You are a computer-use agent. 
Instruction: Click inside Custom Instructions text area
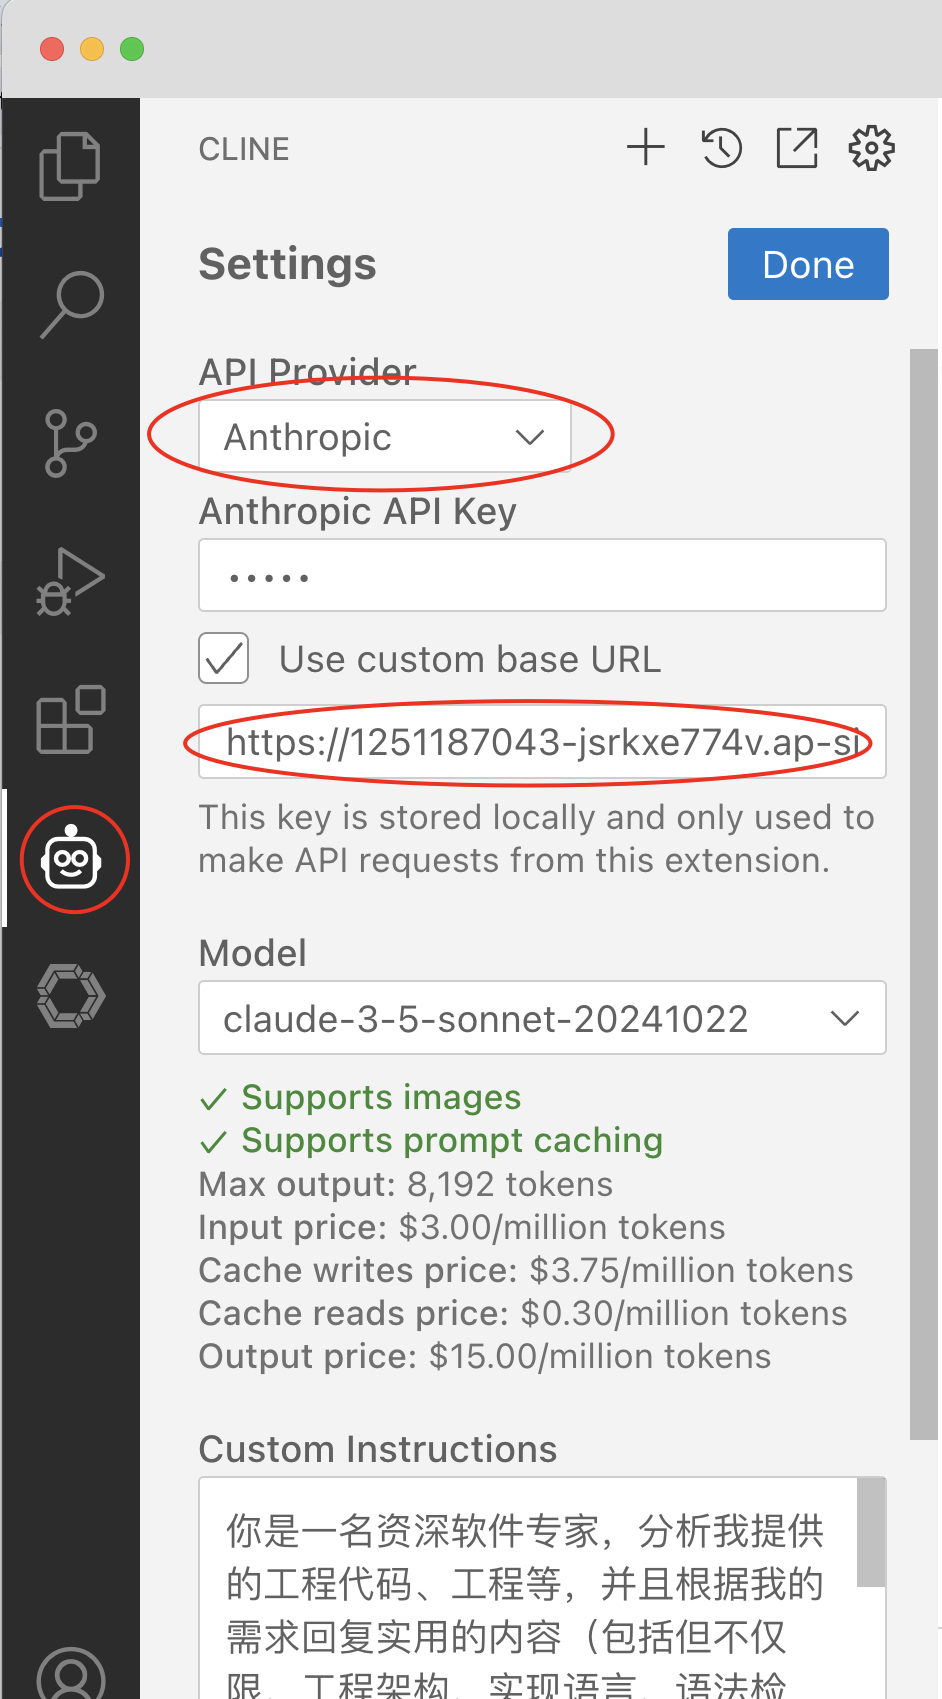pos(528,1588)
